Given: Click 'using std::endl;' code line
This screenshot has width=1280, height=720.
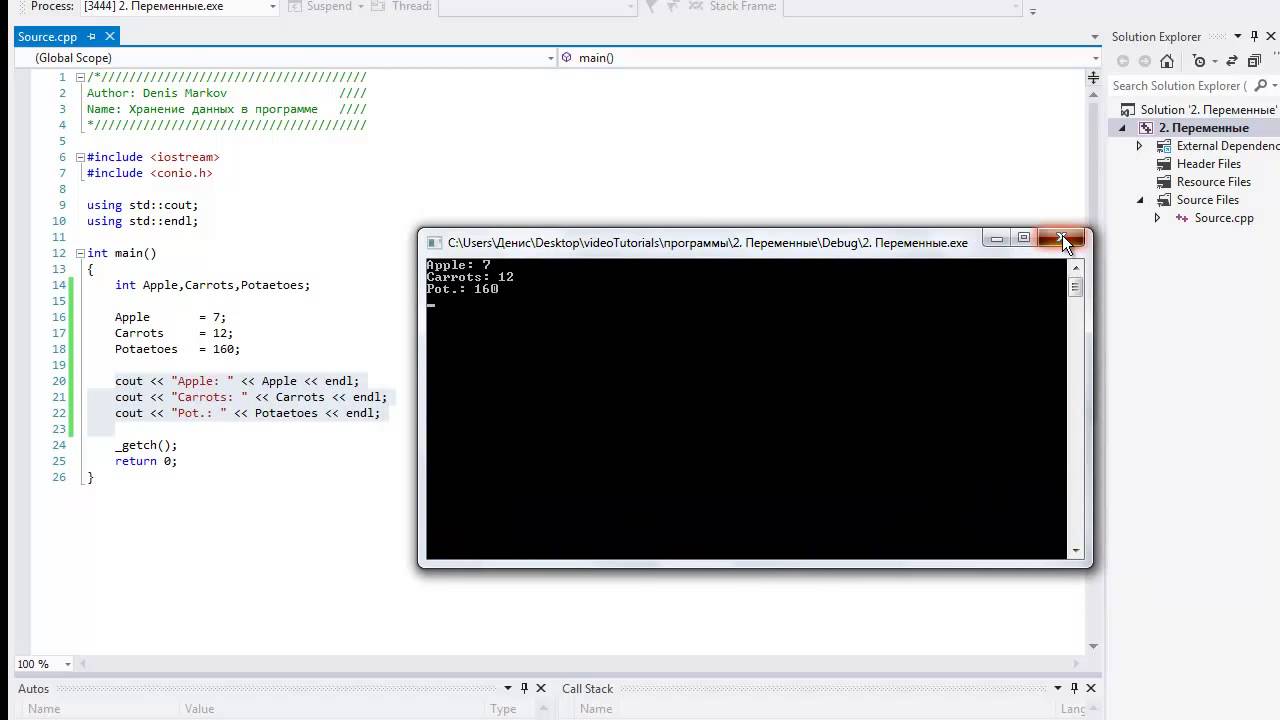Looking at the screenshot, I should [x=142, y=221].
